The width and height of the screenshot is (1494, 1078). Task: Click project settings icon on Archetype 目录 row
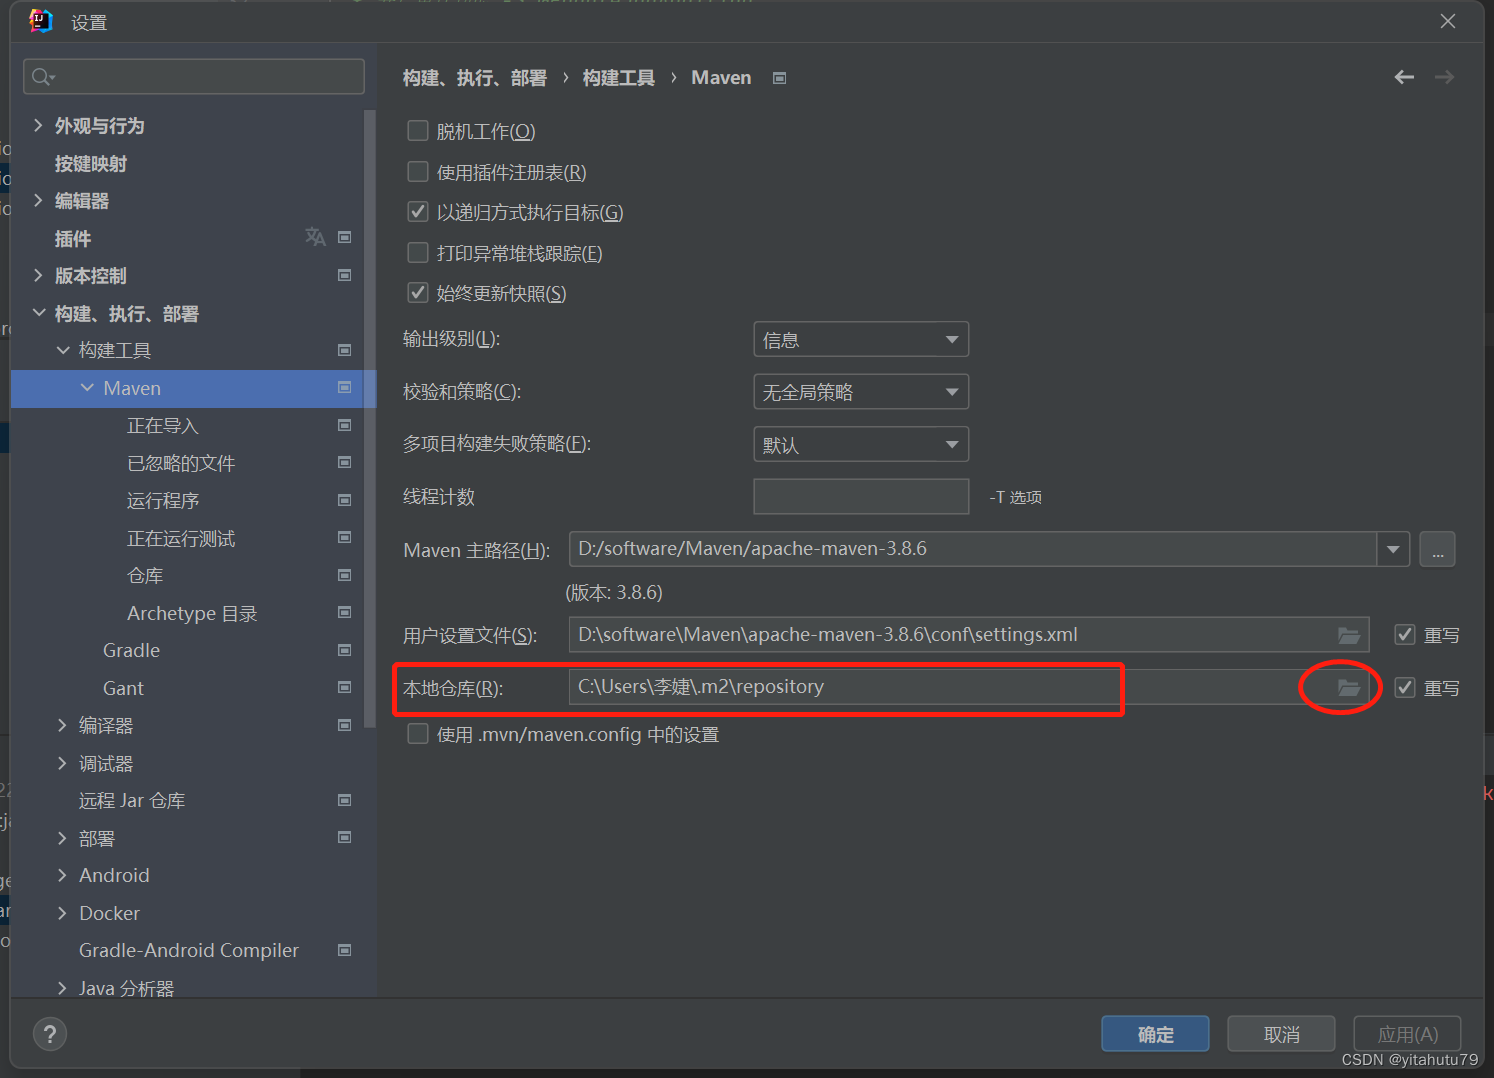coord(345,612)
